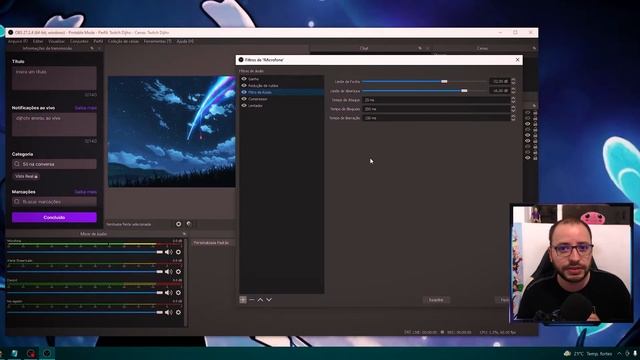Move the selected filter down

pos(269,300)
